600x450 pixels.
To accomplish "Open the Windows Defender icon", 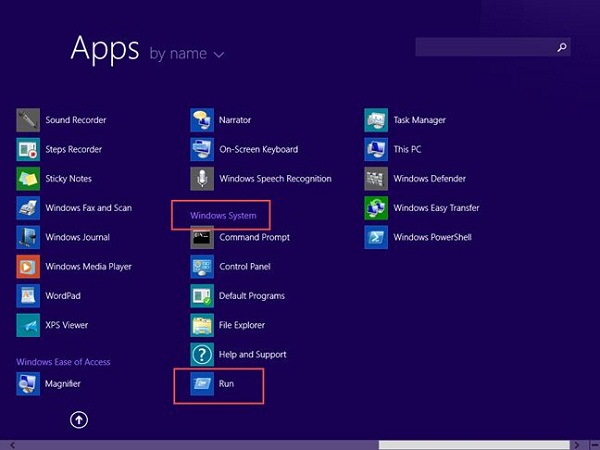I will point(376,179).
